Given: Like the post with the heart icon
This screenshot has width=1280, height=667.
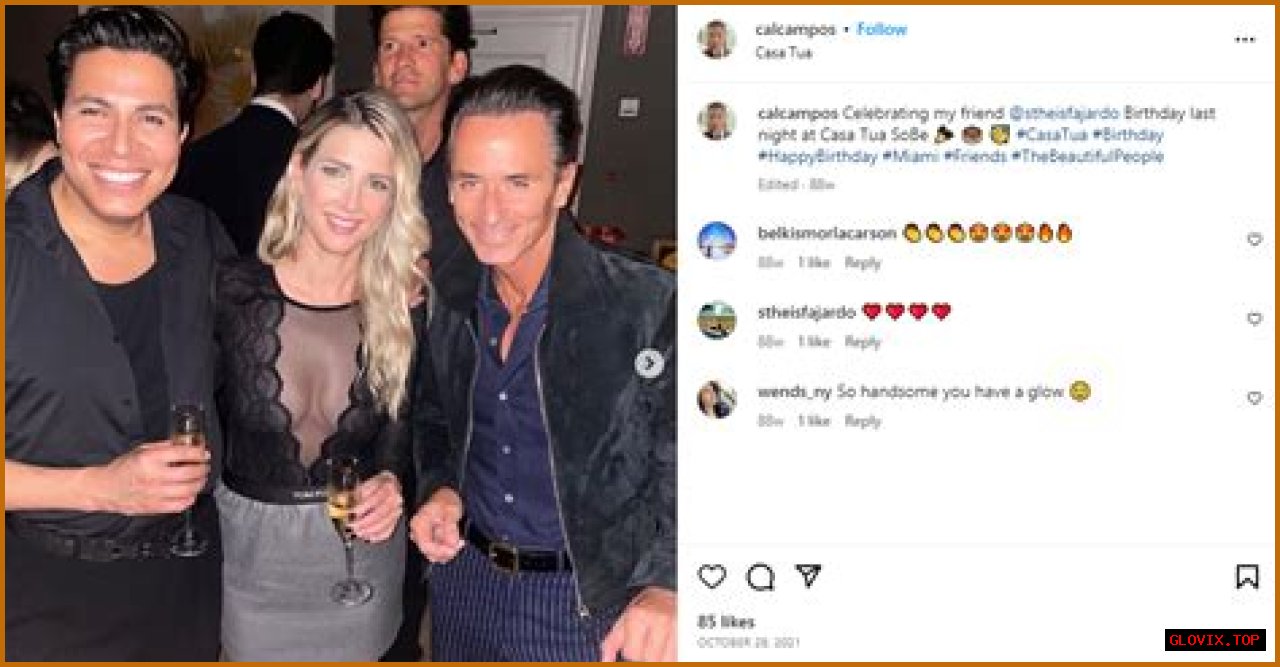Looking at the screenshot, I should 712,577.
